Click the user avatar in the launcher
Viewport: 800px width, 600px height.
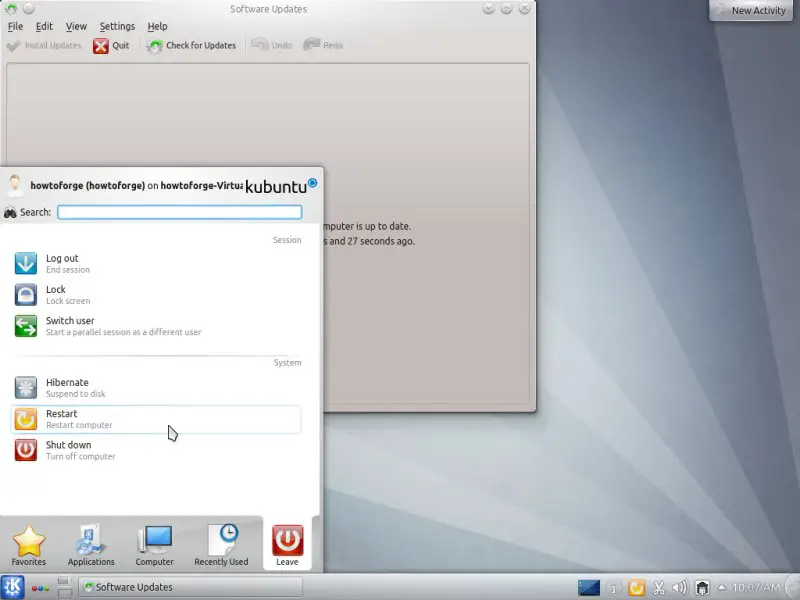pyautogui.click(x=15, y=185)
